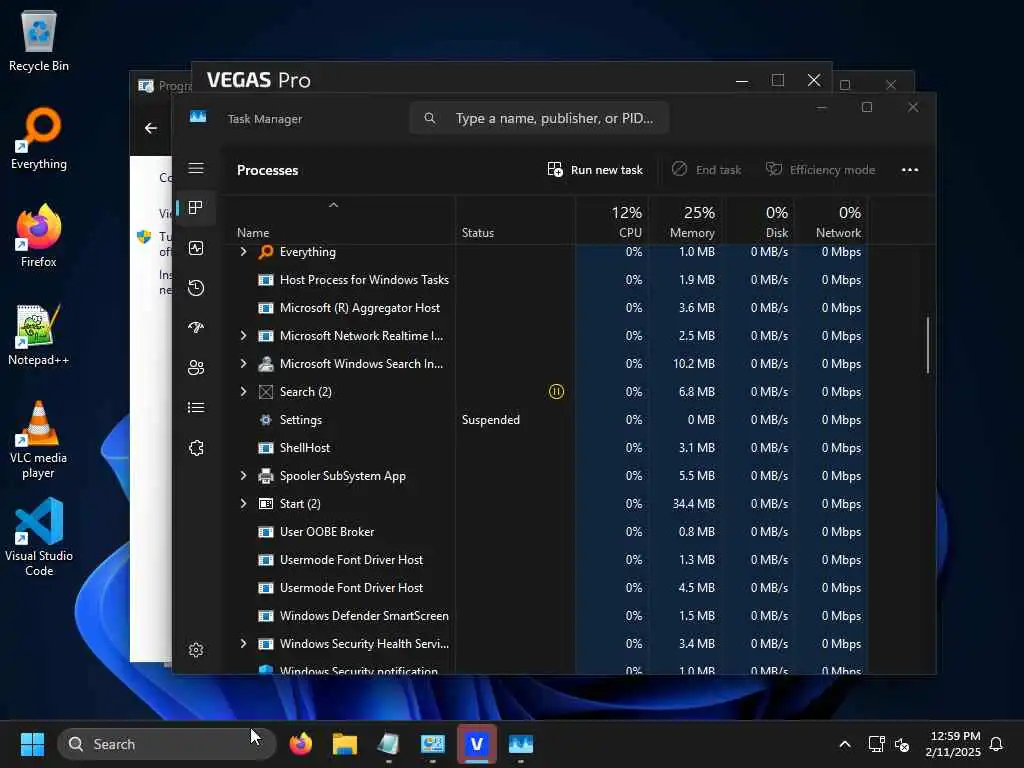Open Everything desktop shortcut

(39, 139)
